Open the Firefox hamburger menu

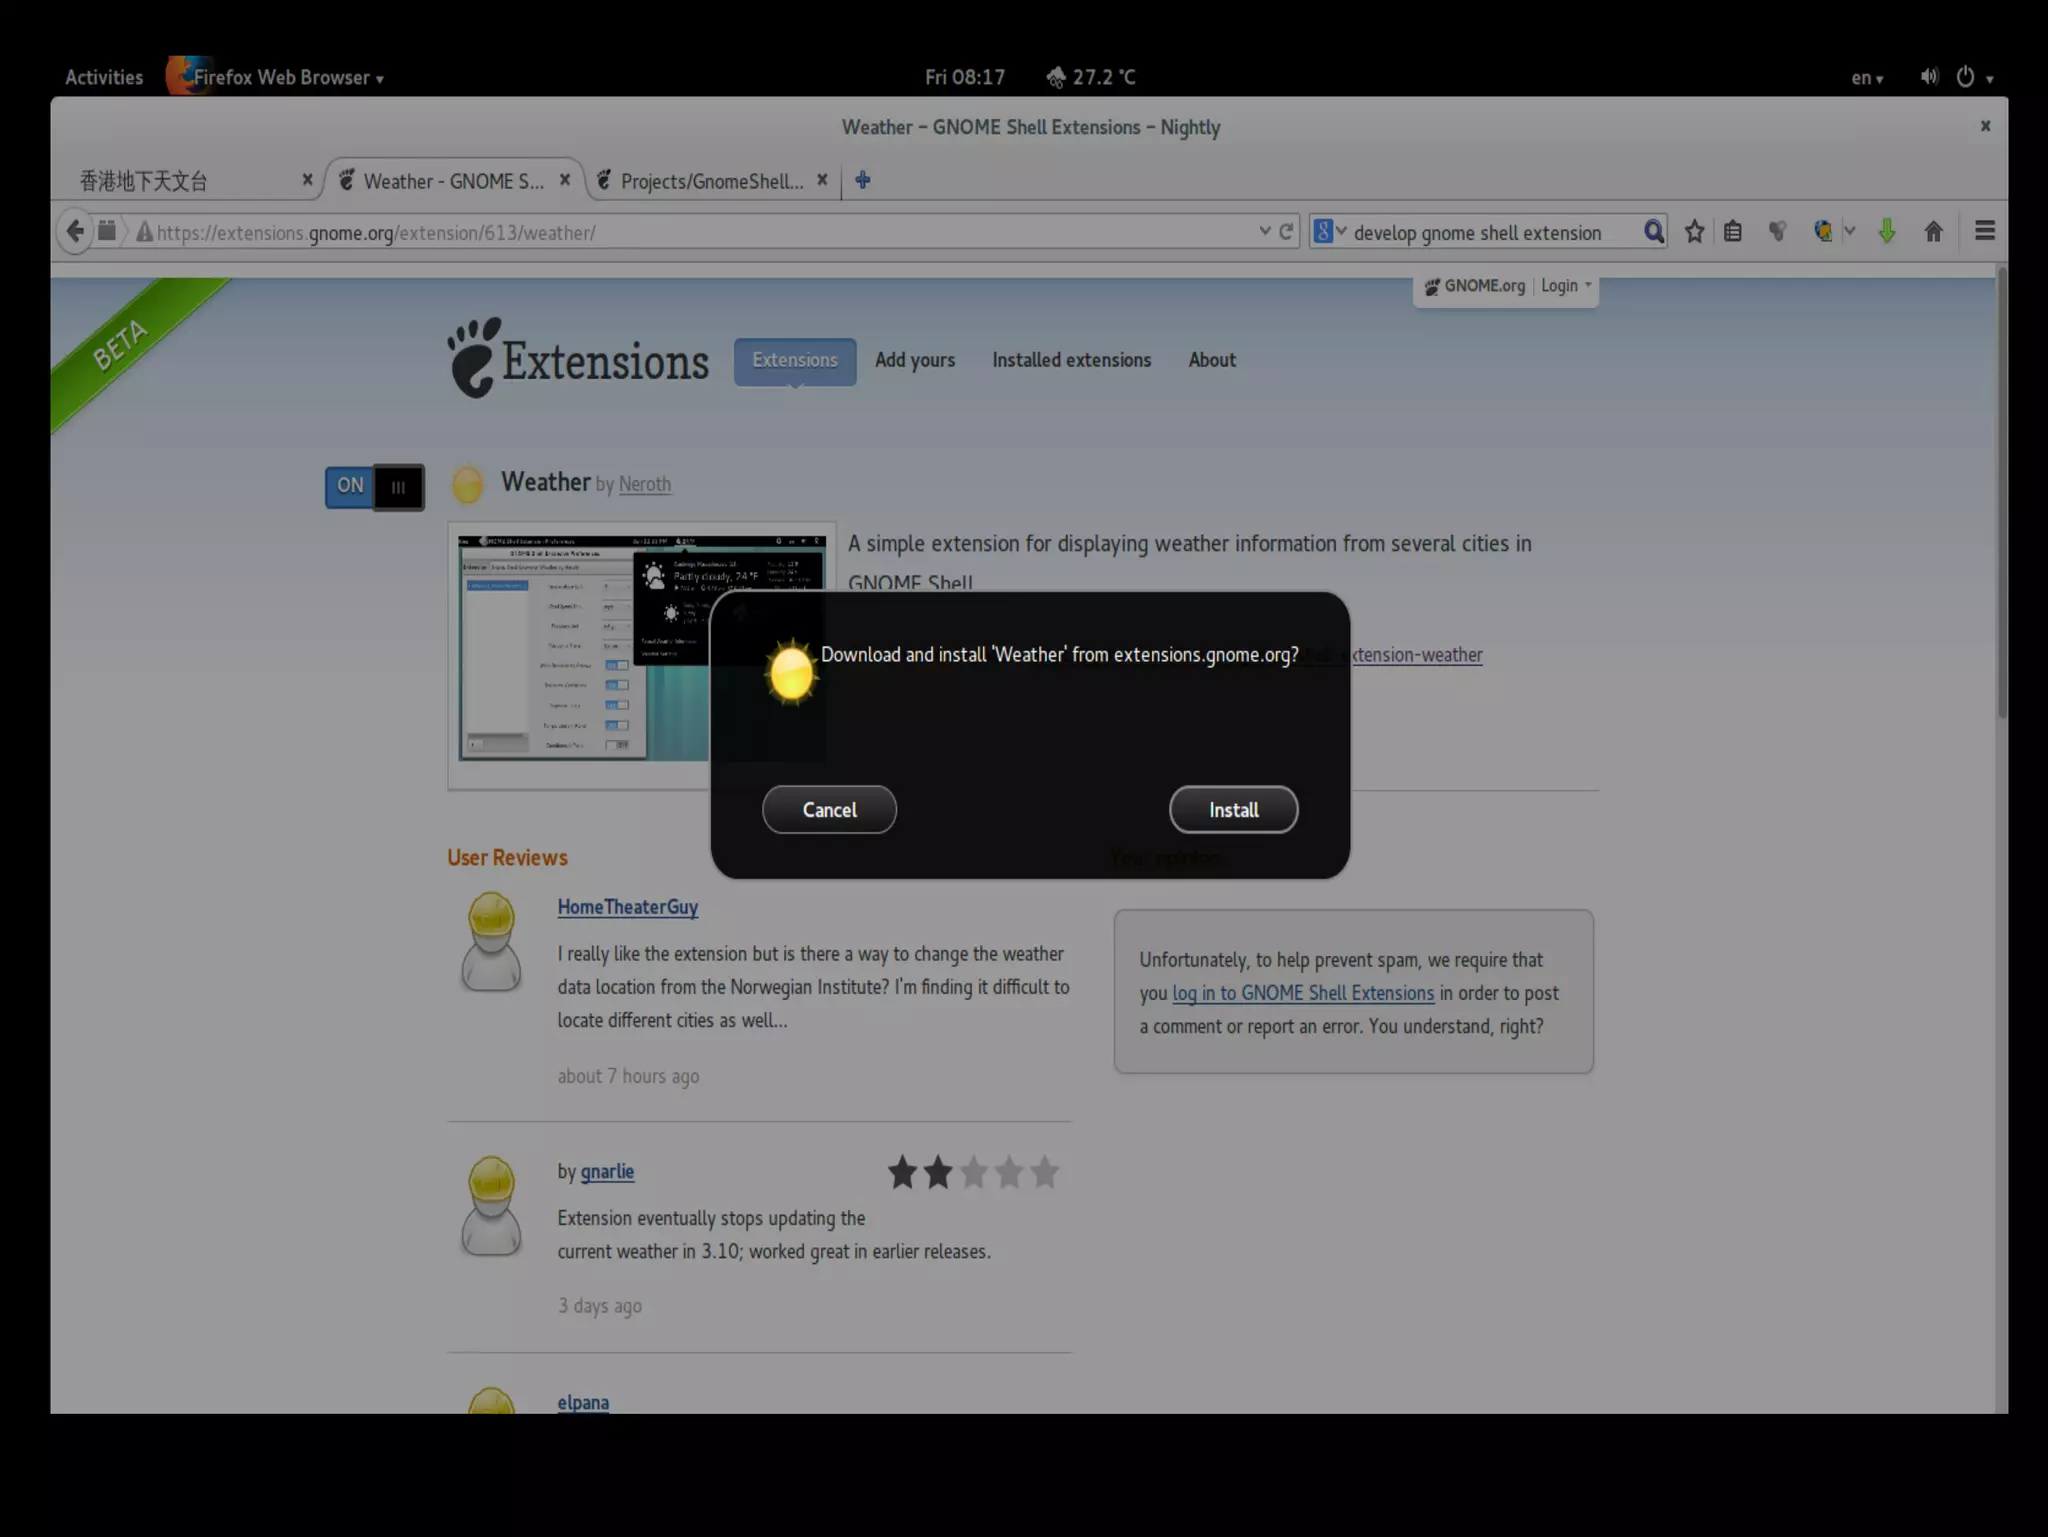(x=1985, y=231)
